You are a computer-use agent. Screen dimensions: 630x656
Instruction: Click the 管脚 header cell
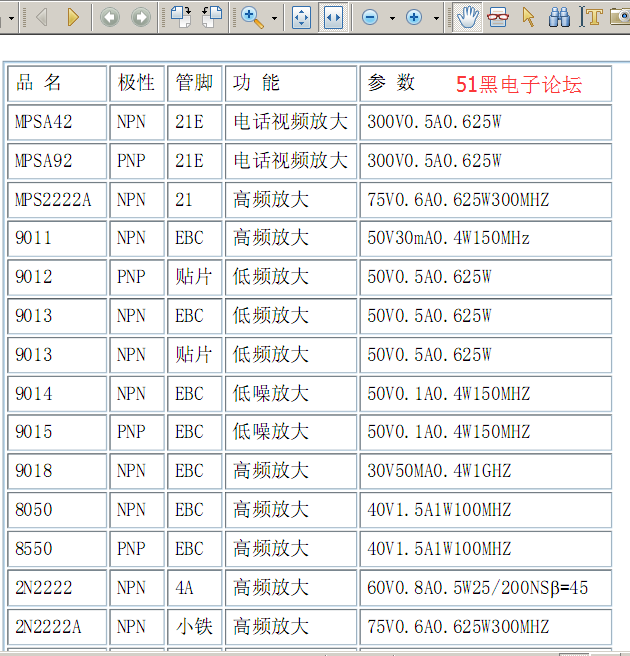(x=195, y=83)
